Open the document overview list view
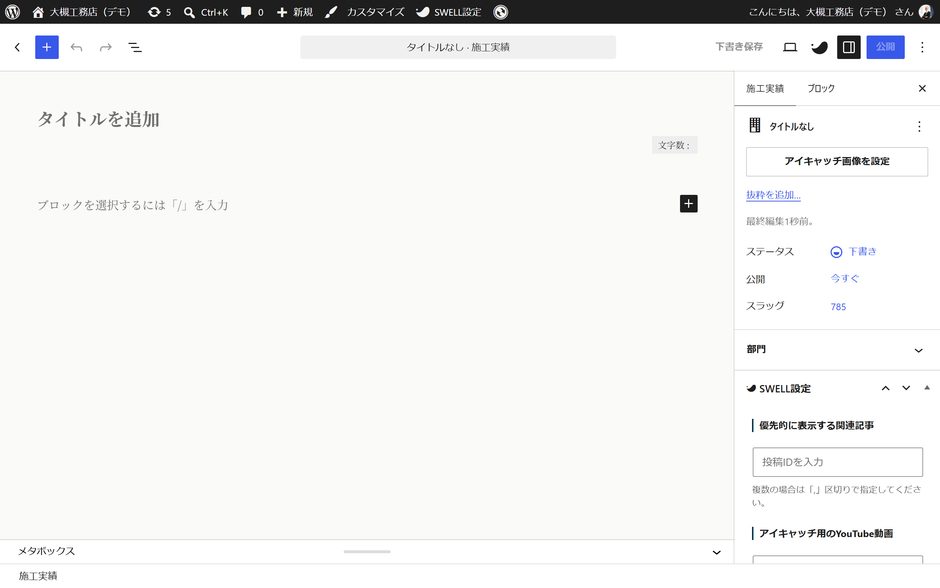Viewport: 940px width, 588px height. (x=135, y=47)
